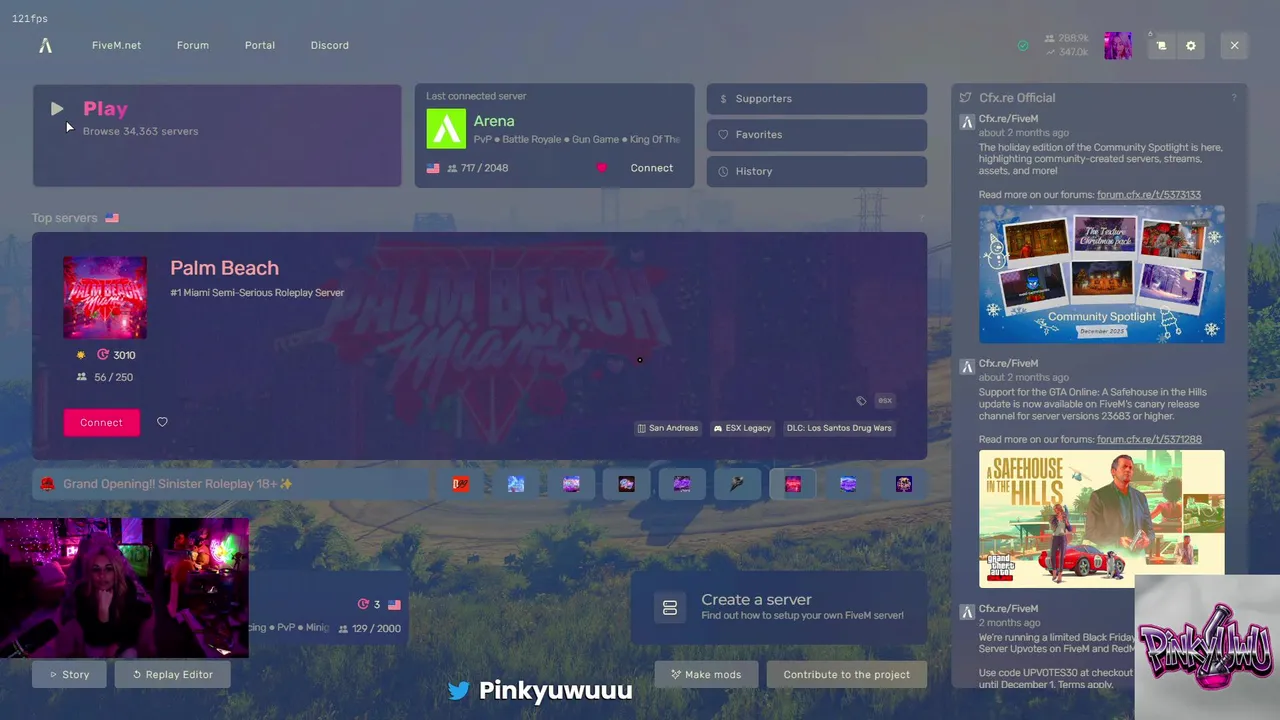Select the light blue server icon in carousel
This screenshot has height=720, width=1280.
coord(516,484)
